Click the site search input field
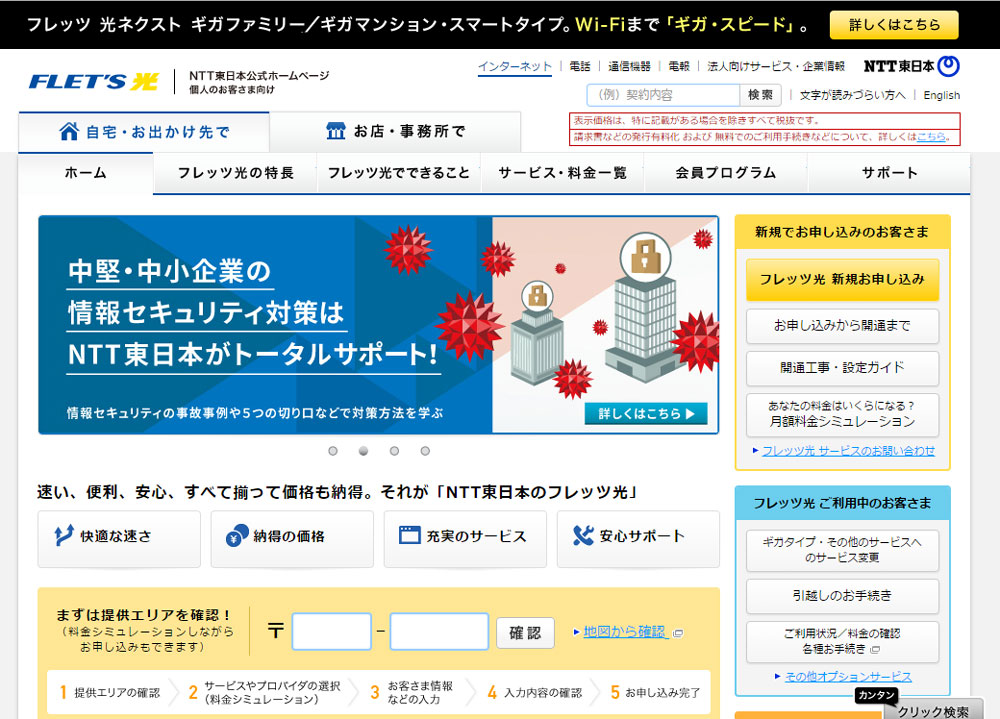This screenshot has width=1000, height=719. coord(663,95)
